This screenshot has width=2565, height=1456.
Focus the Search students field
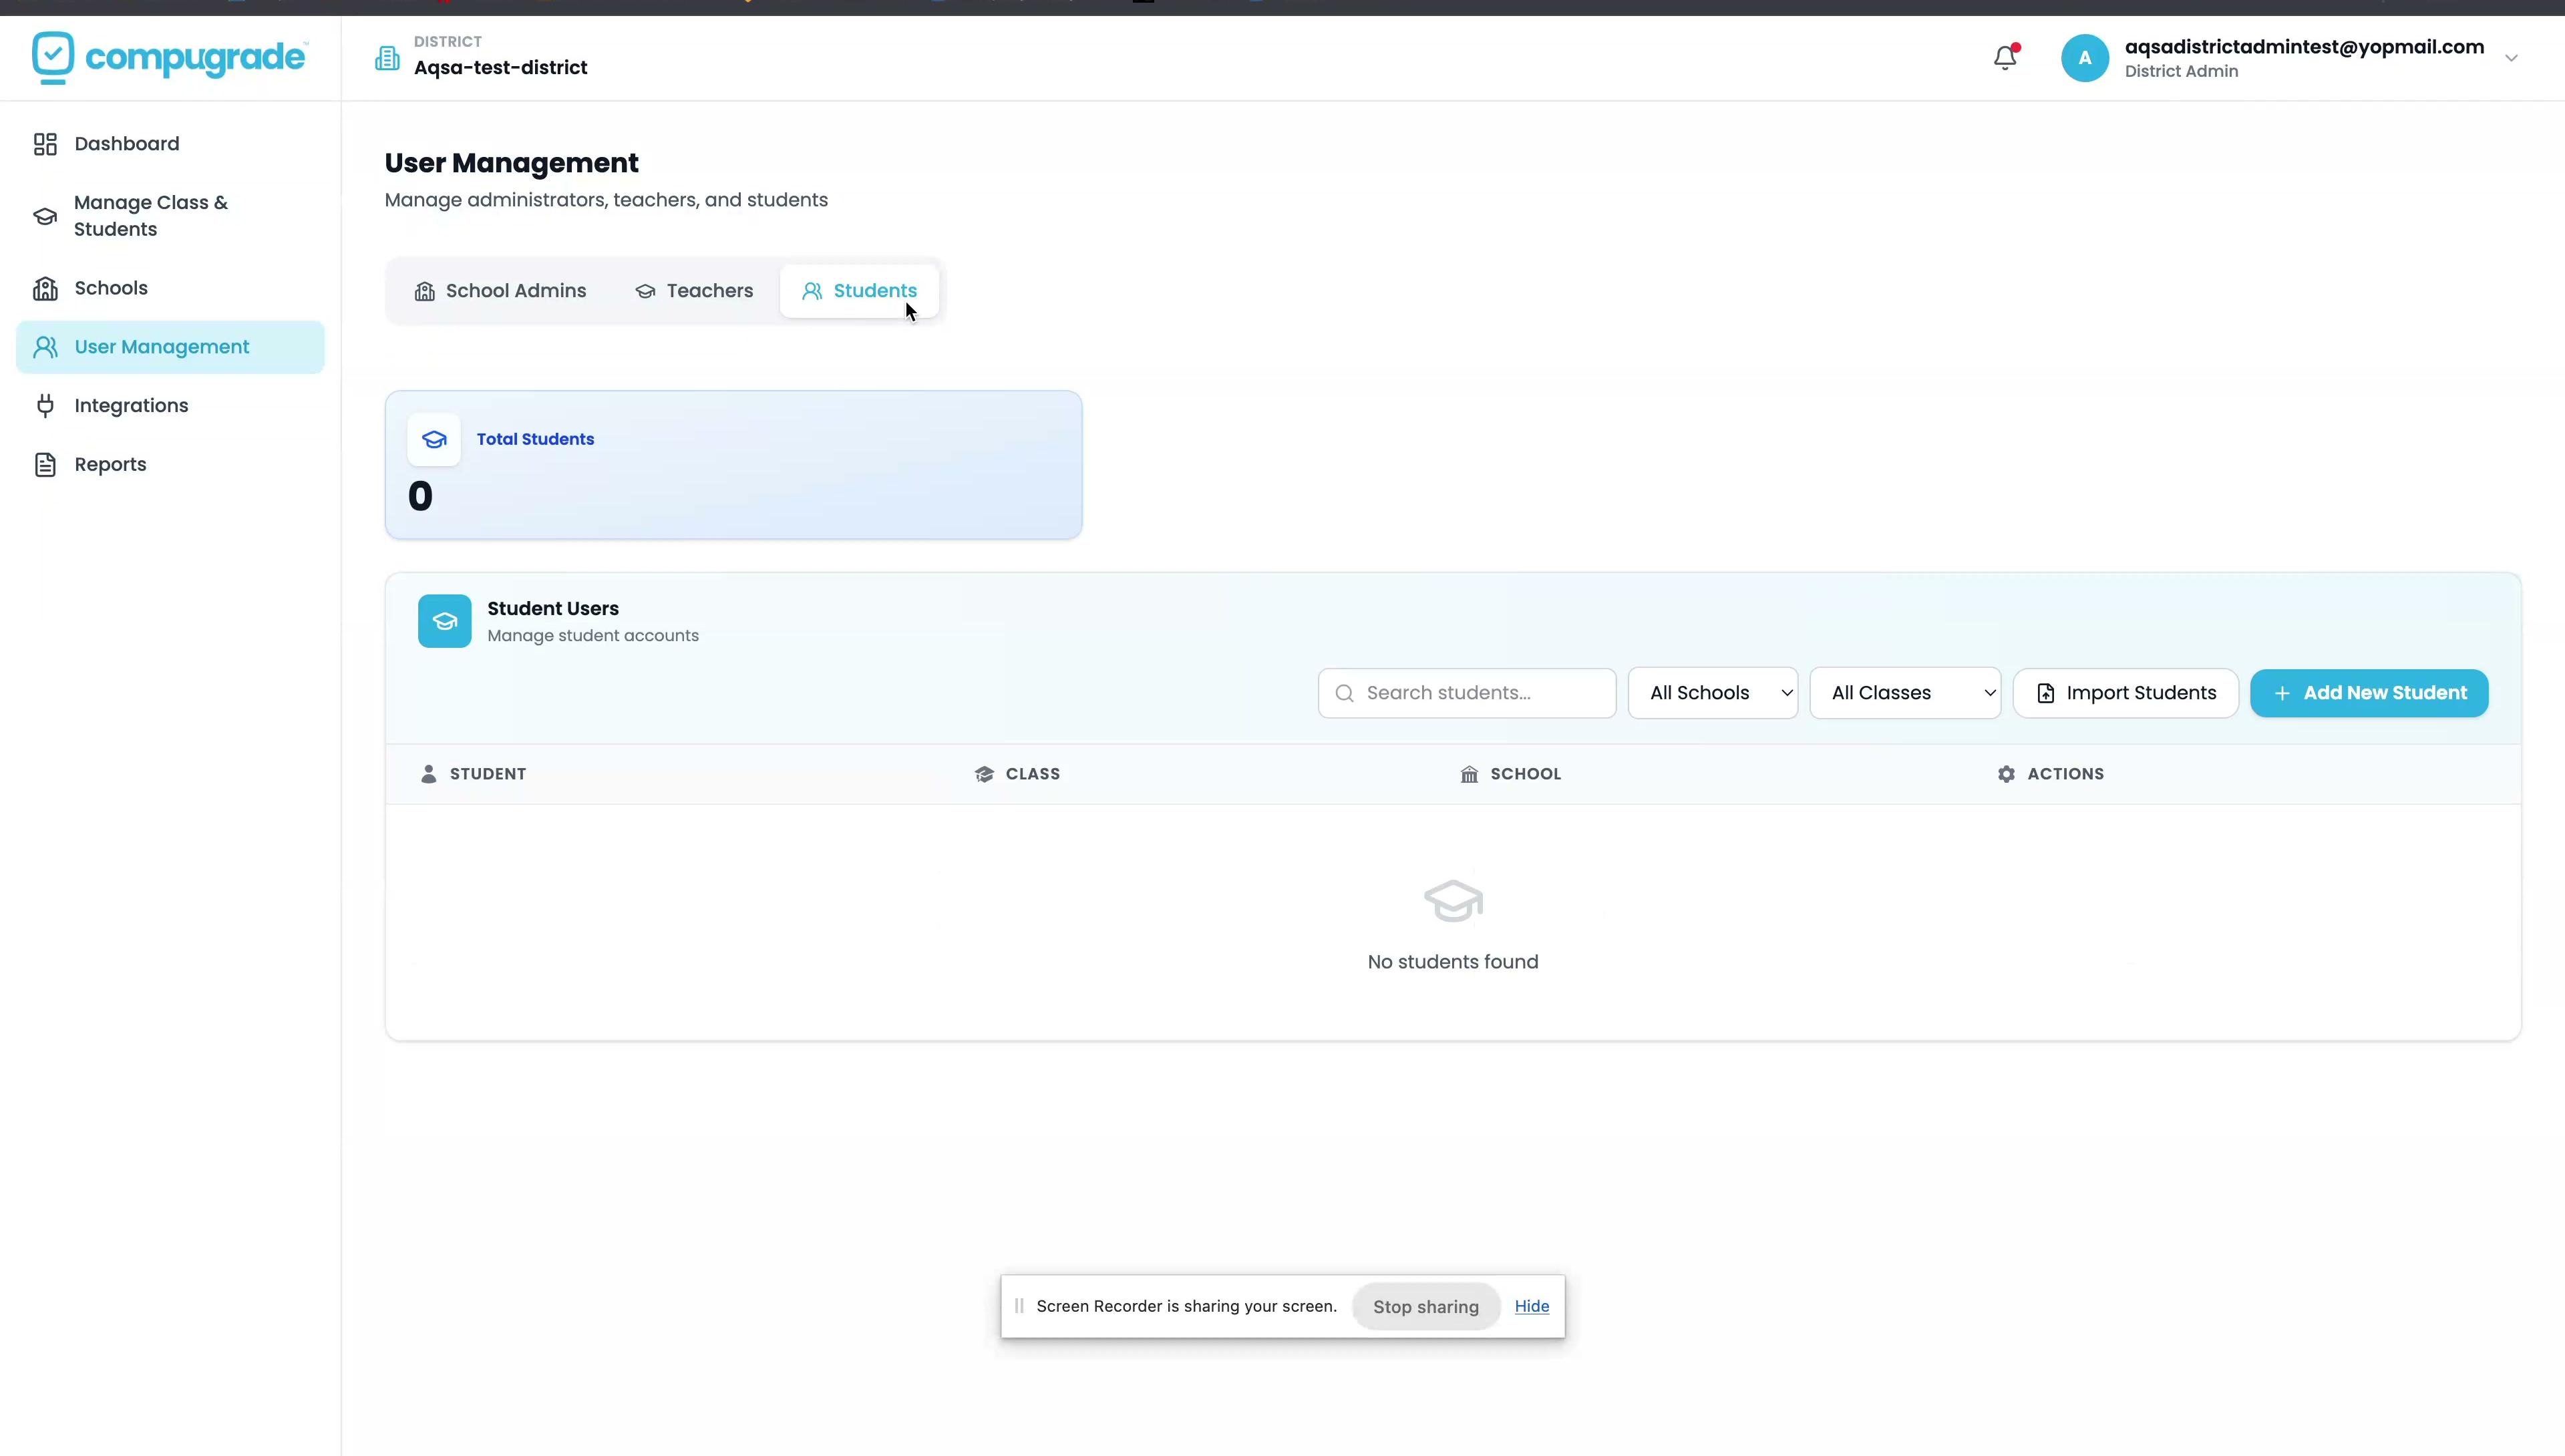[1467, 693]
